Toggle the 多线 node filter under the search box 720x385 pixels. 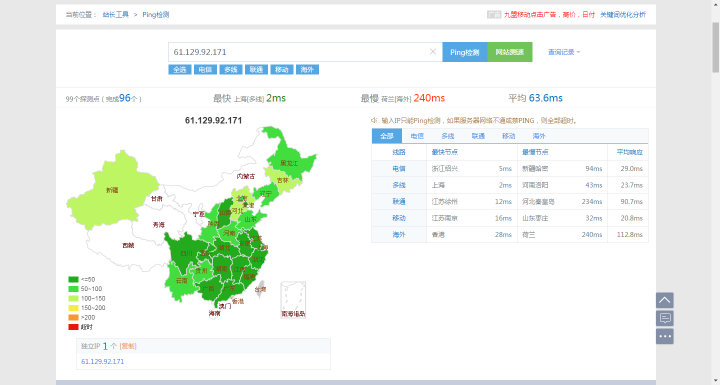click(231, 69)
